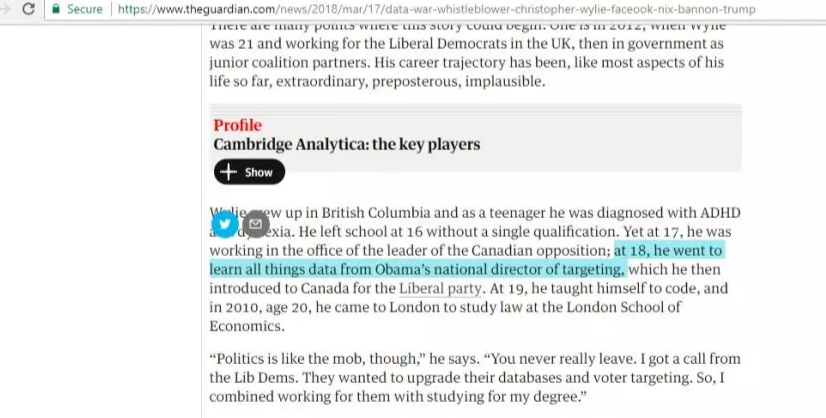Click the plus icon inside Show button
The height and width of the screenshot is (418, 826).
point(228,172)
